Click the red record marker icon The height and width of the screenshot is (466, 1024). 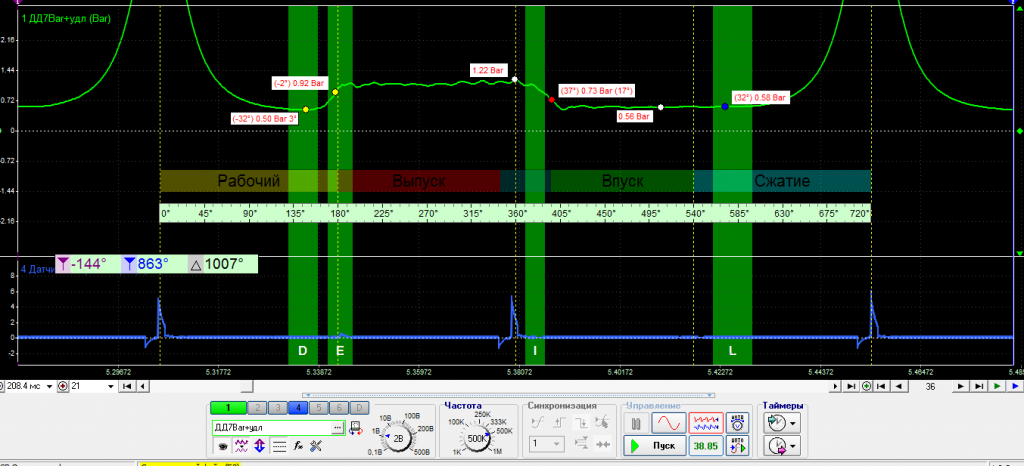coord(63,386)
